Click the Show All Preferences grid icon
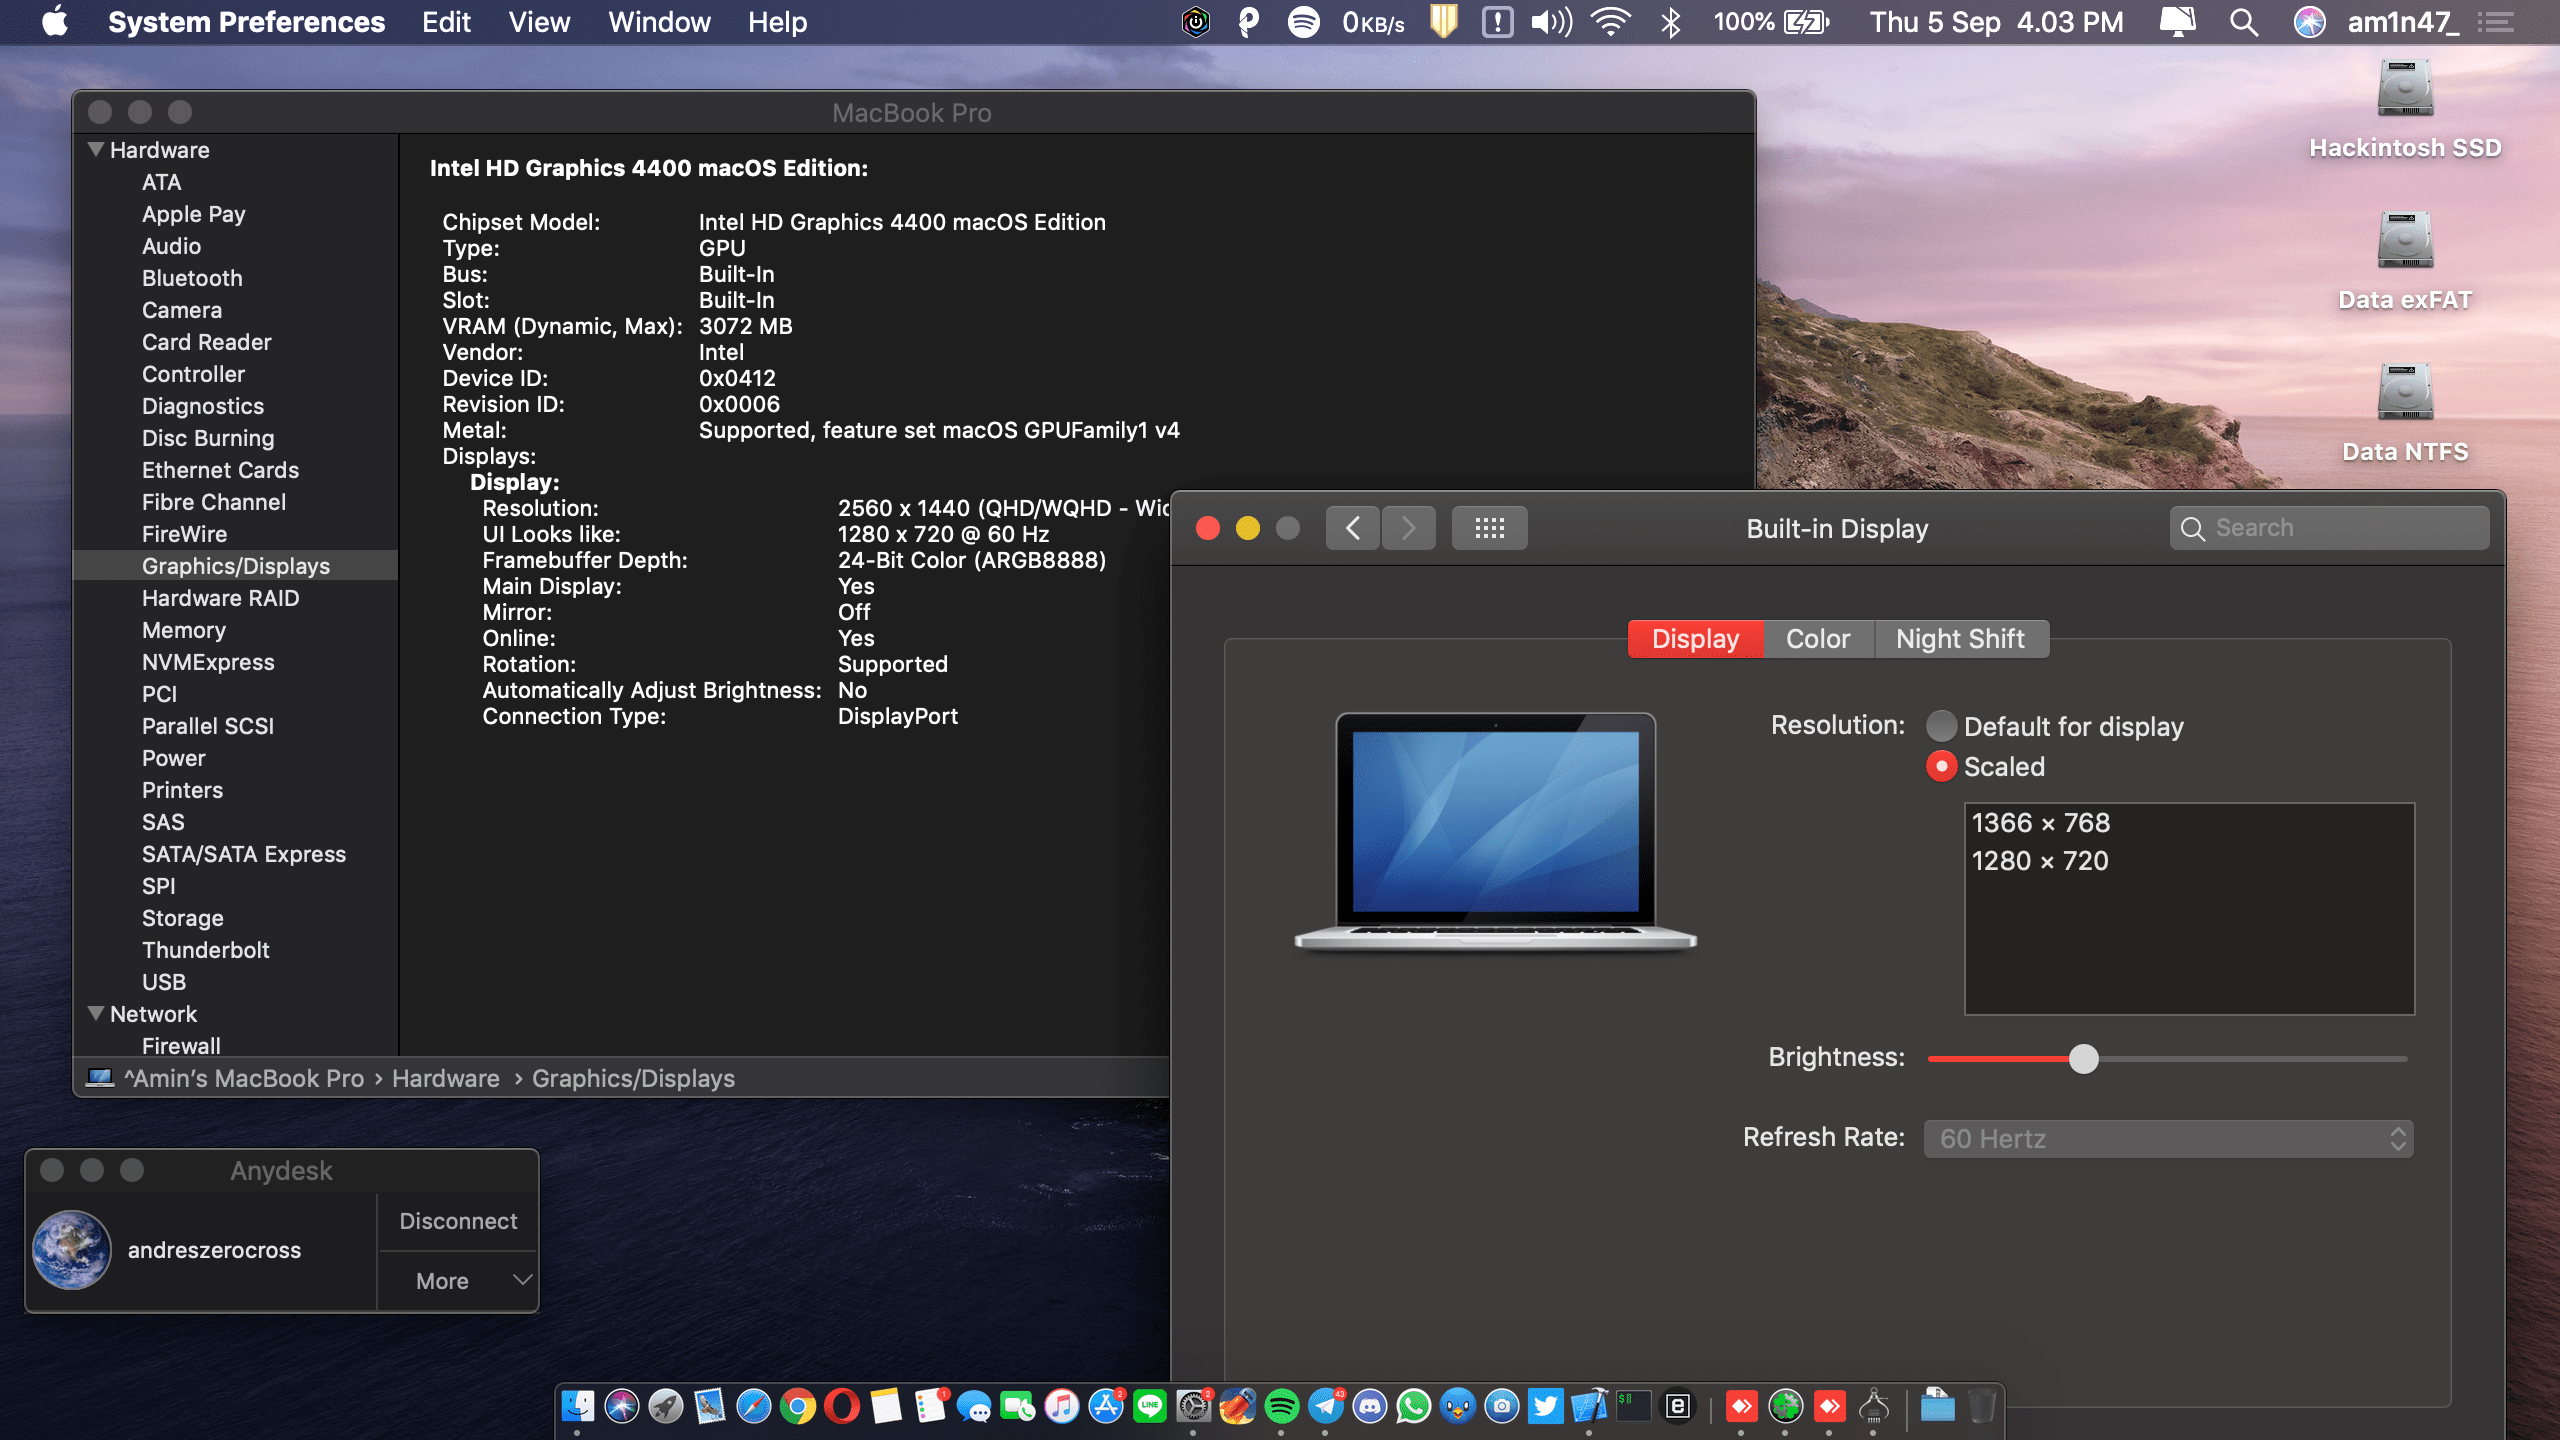2560x1440 pixels. point(1489,527)
